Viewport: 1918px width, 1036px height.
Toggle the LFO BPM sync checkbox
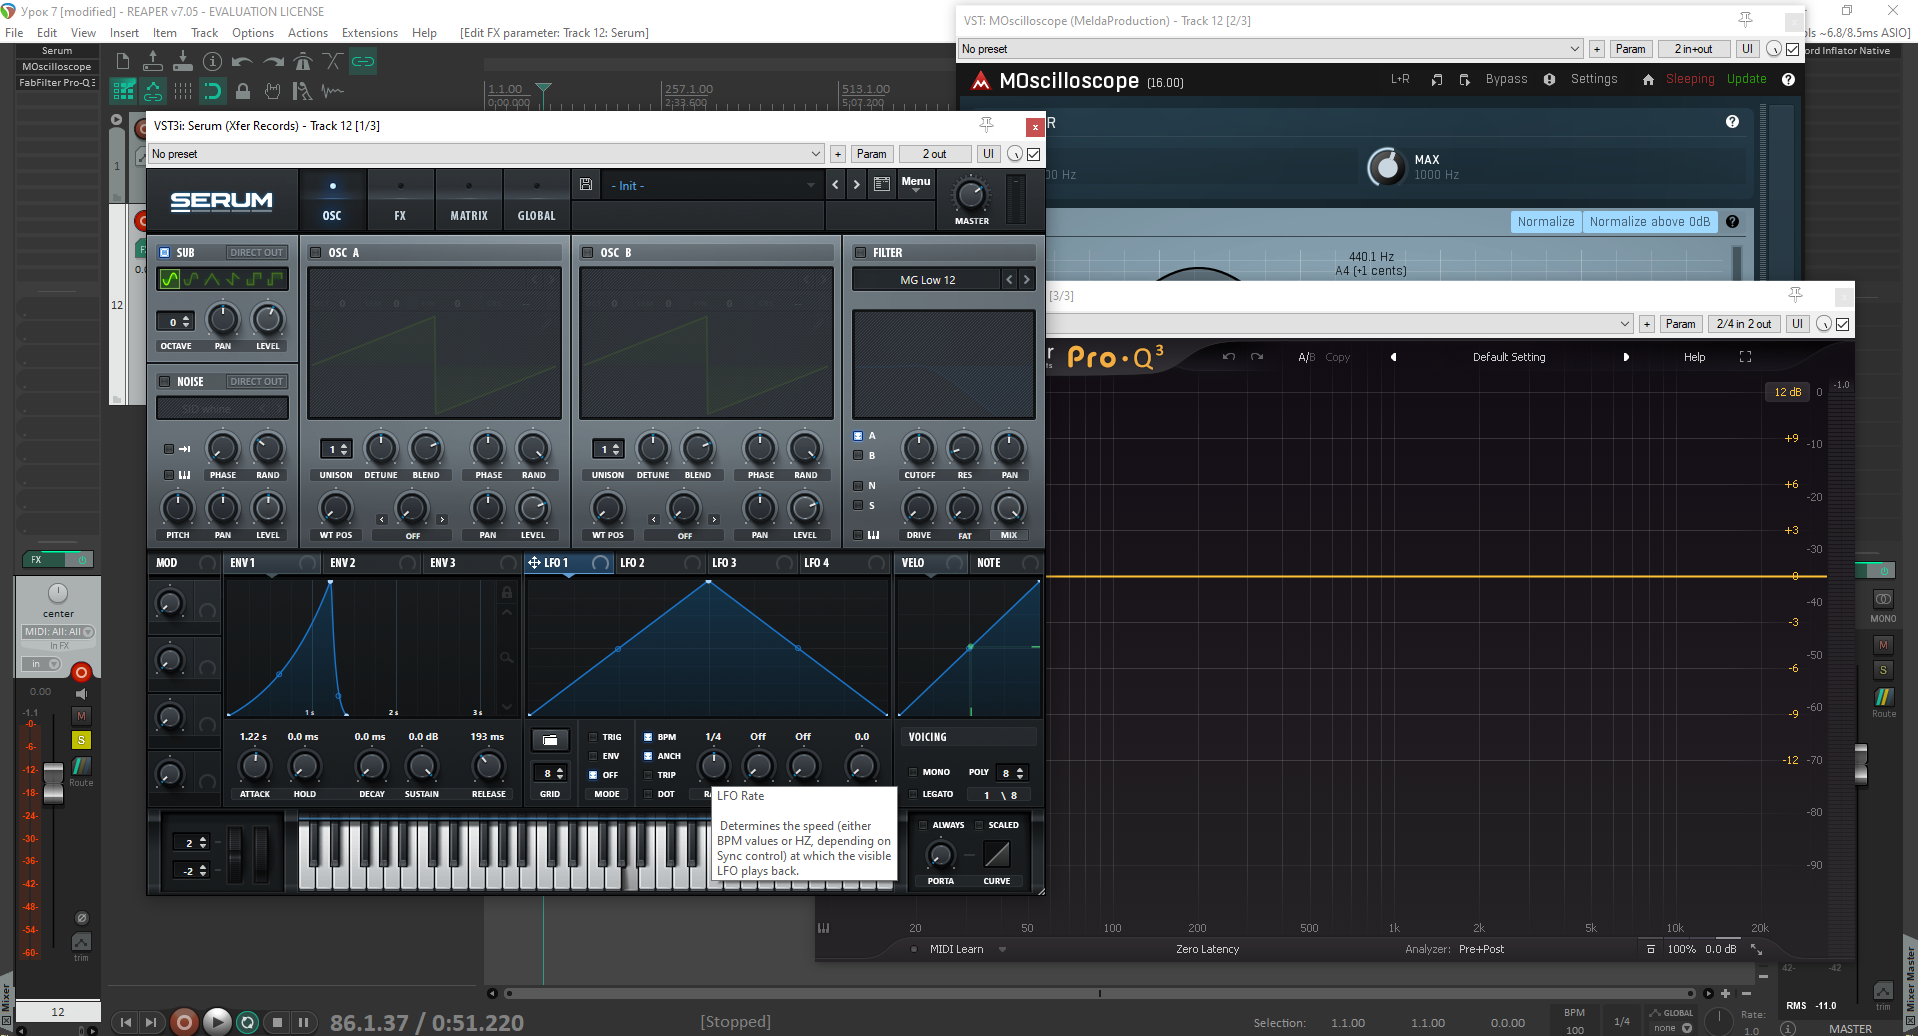pos(648,737)
